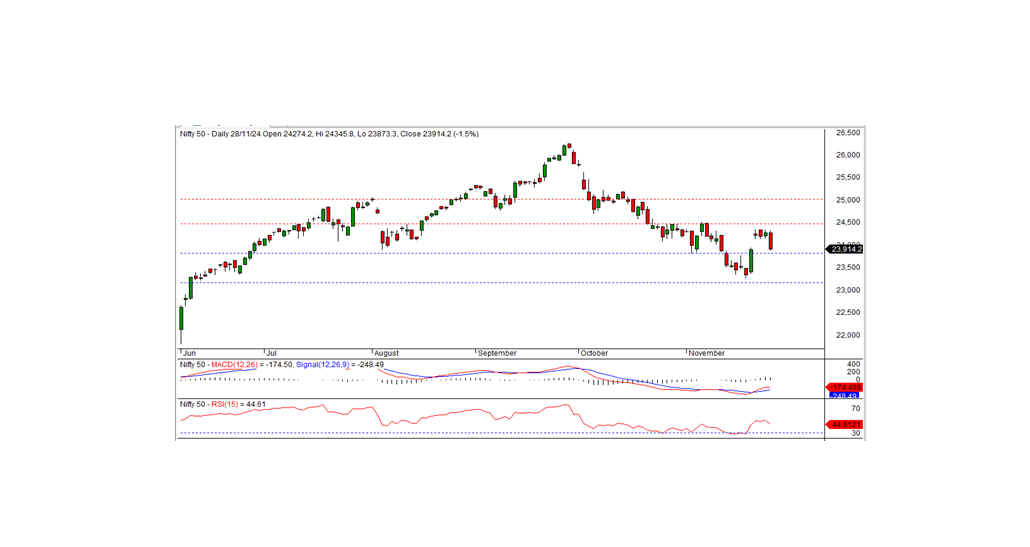Image resolution: width=1030 pixels, height=547 pixels.
Task: Select the 26,500 price axis label
Action: tap(847, 133)
